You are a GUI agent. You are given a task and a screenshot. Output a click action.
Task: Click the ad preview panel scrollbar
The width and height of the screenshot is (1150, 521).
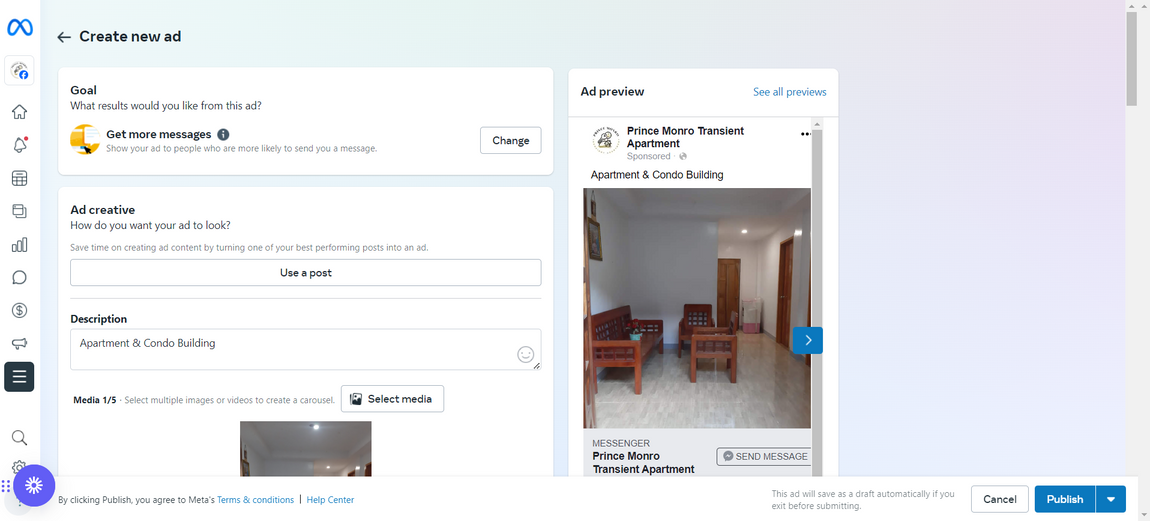(x=817, y=301)
